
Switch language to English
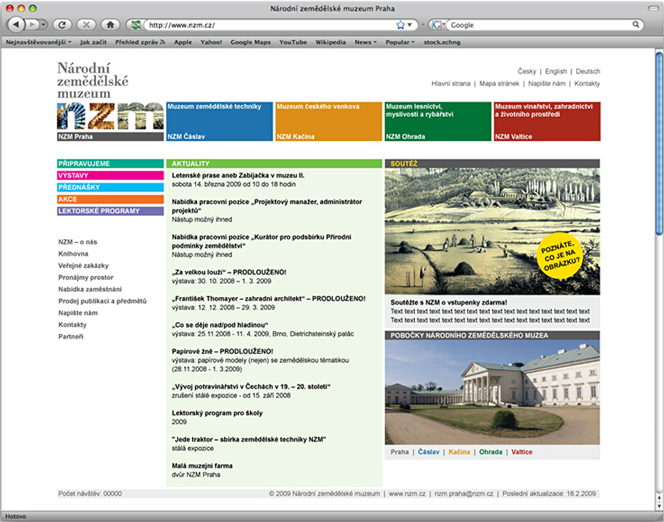556,71
